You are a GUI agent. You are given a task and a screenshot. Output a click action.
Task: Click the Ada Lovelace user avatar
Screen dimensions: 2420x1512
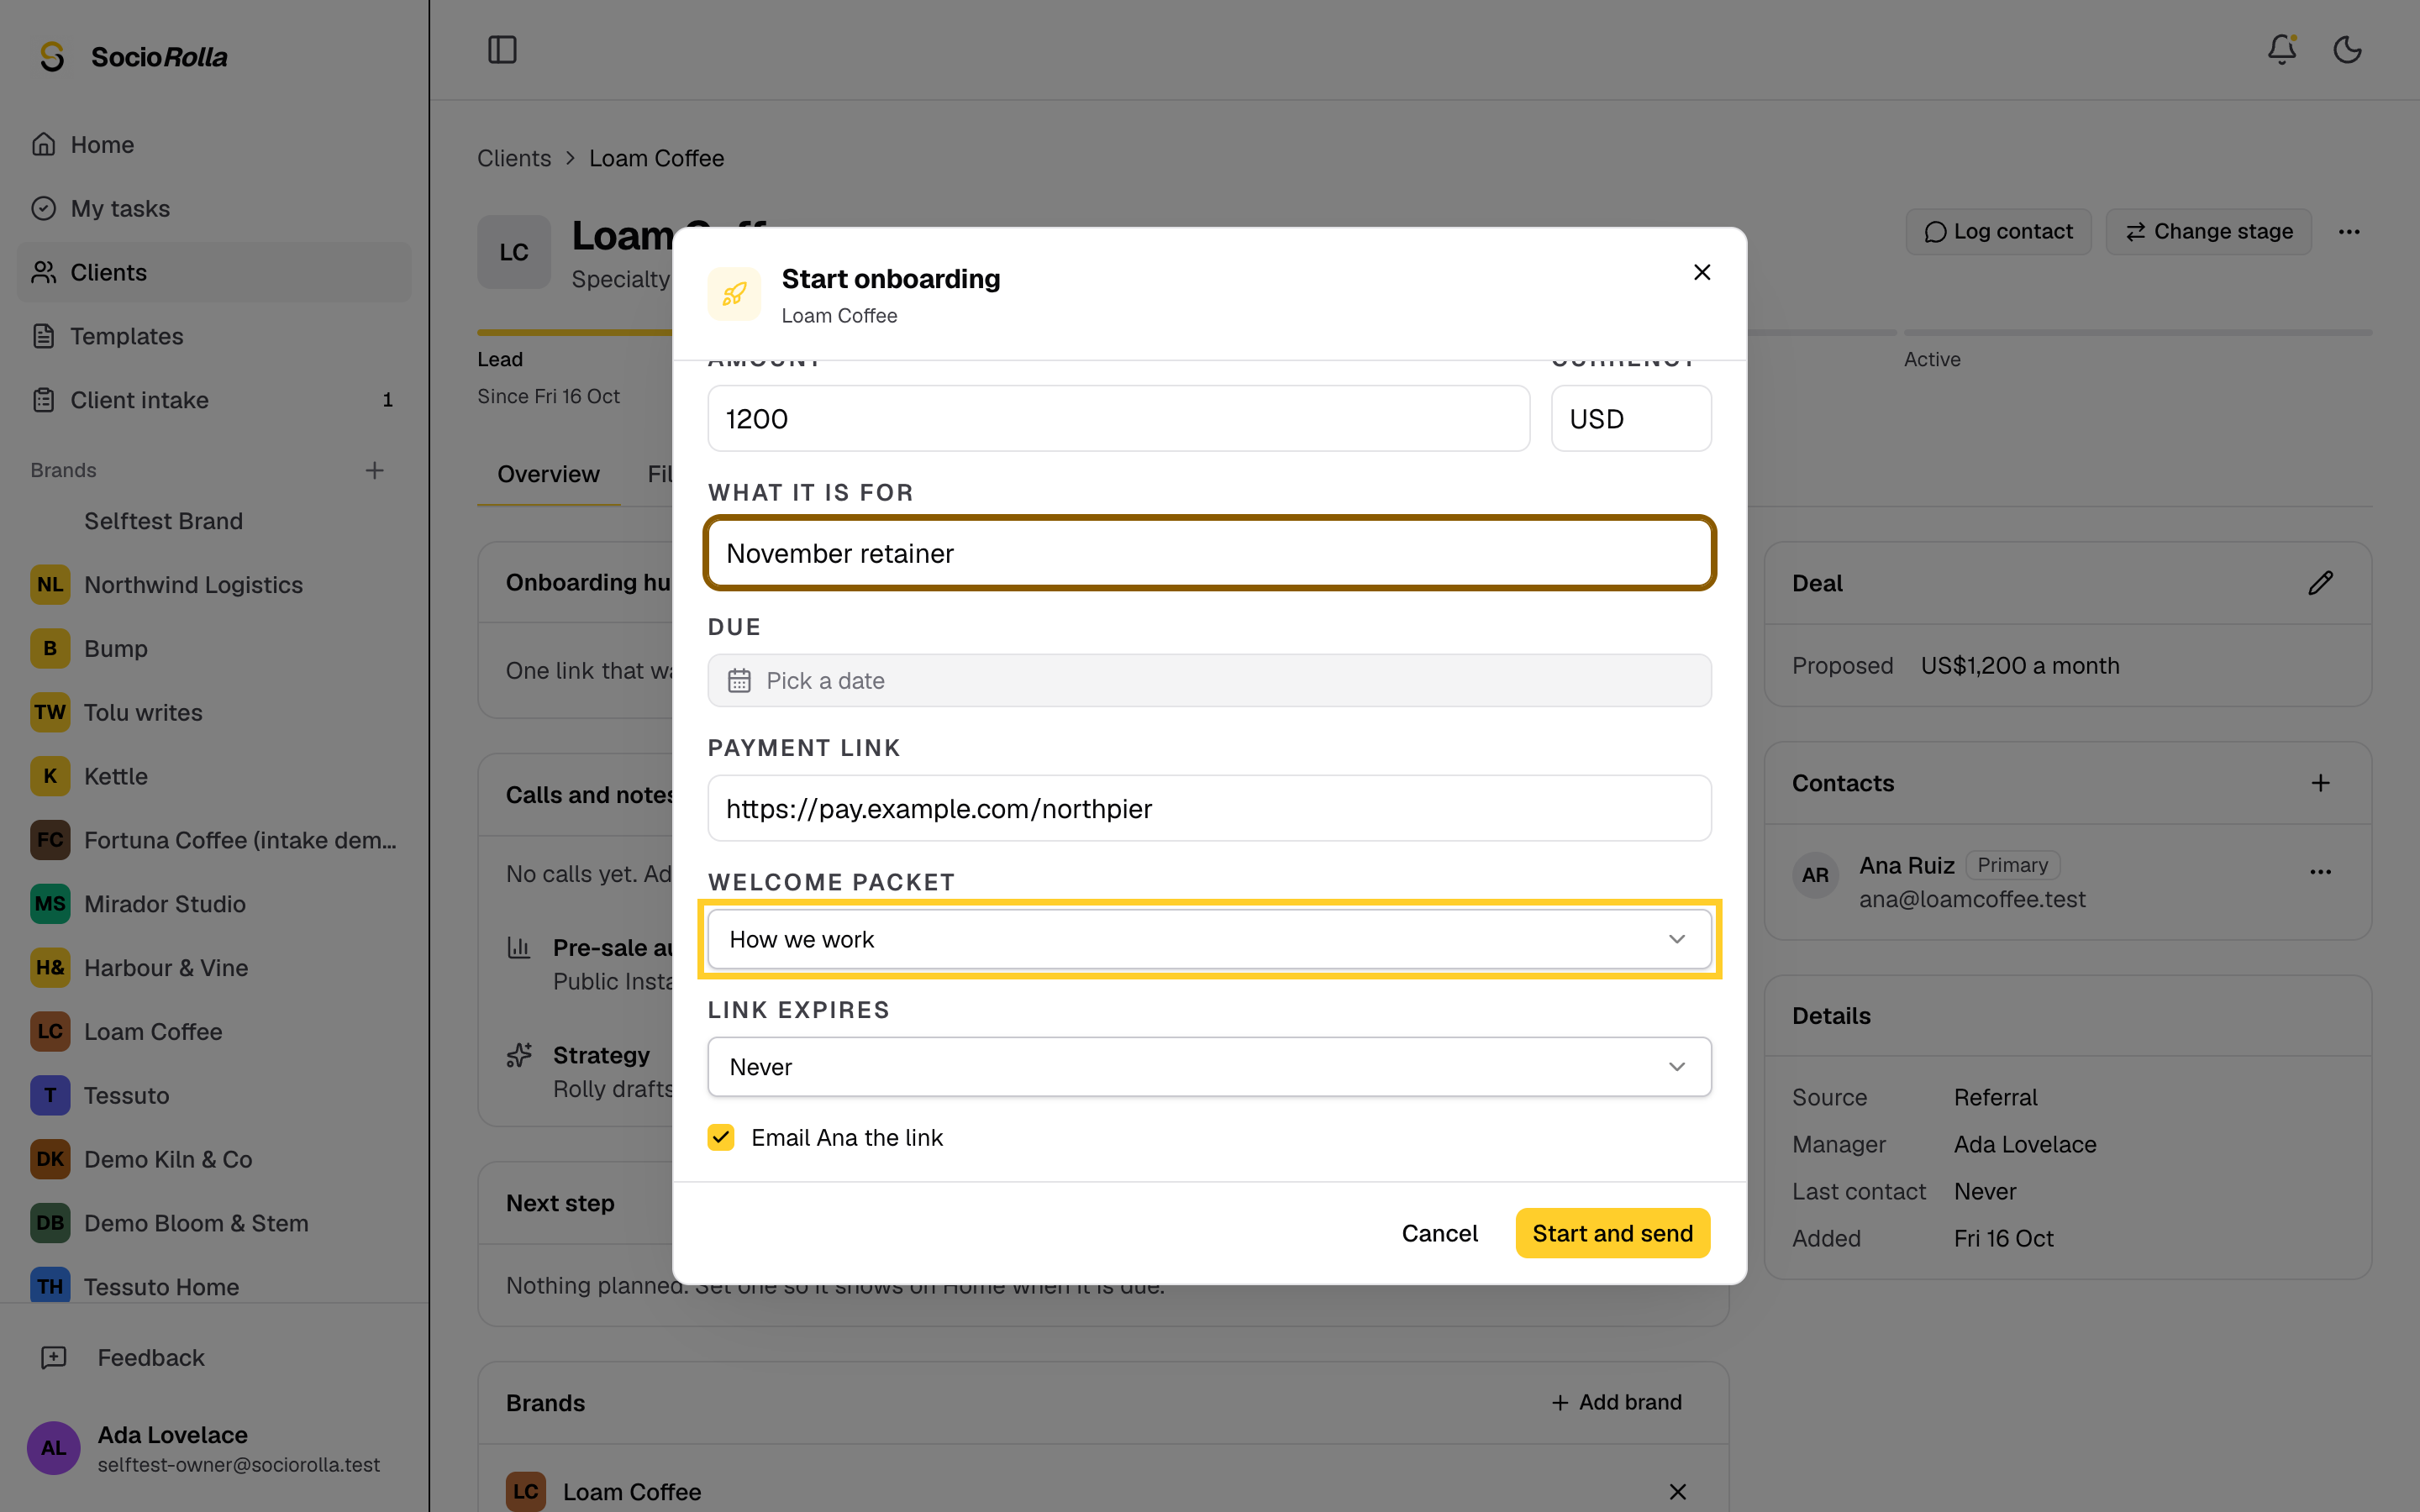[x=53, y=1448]
